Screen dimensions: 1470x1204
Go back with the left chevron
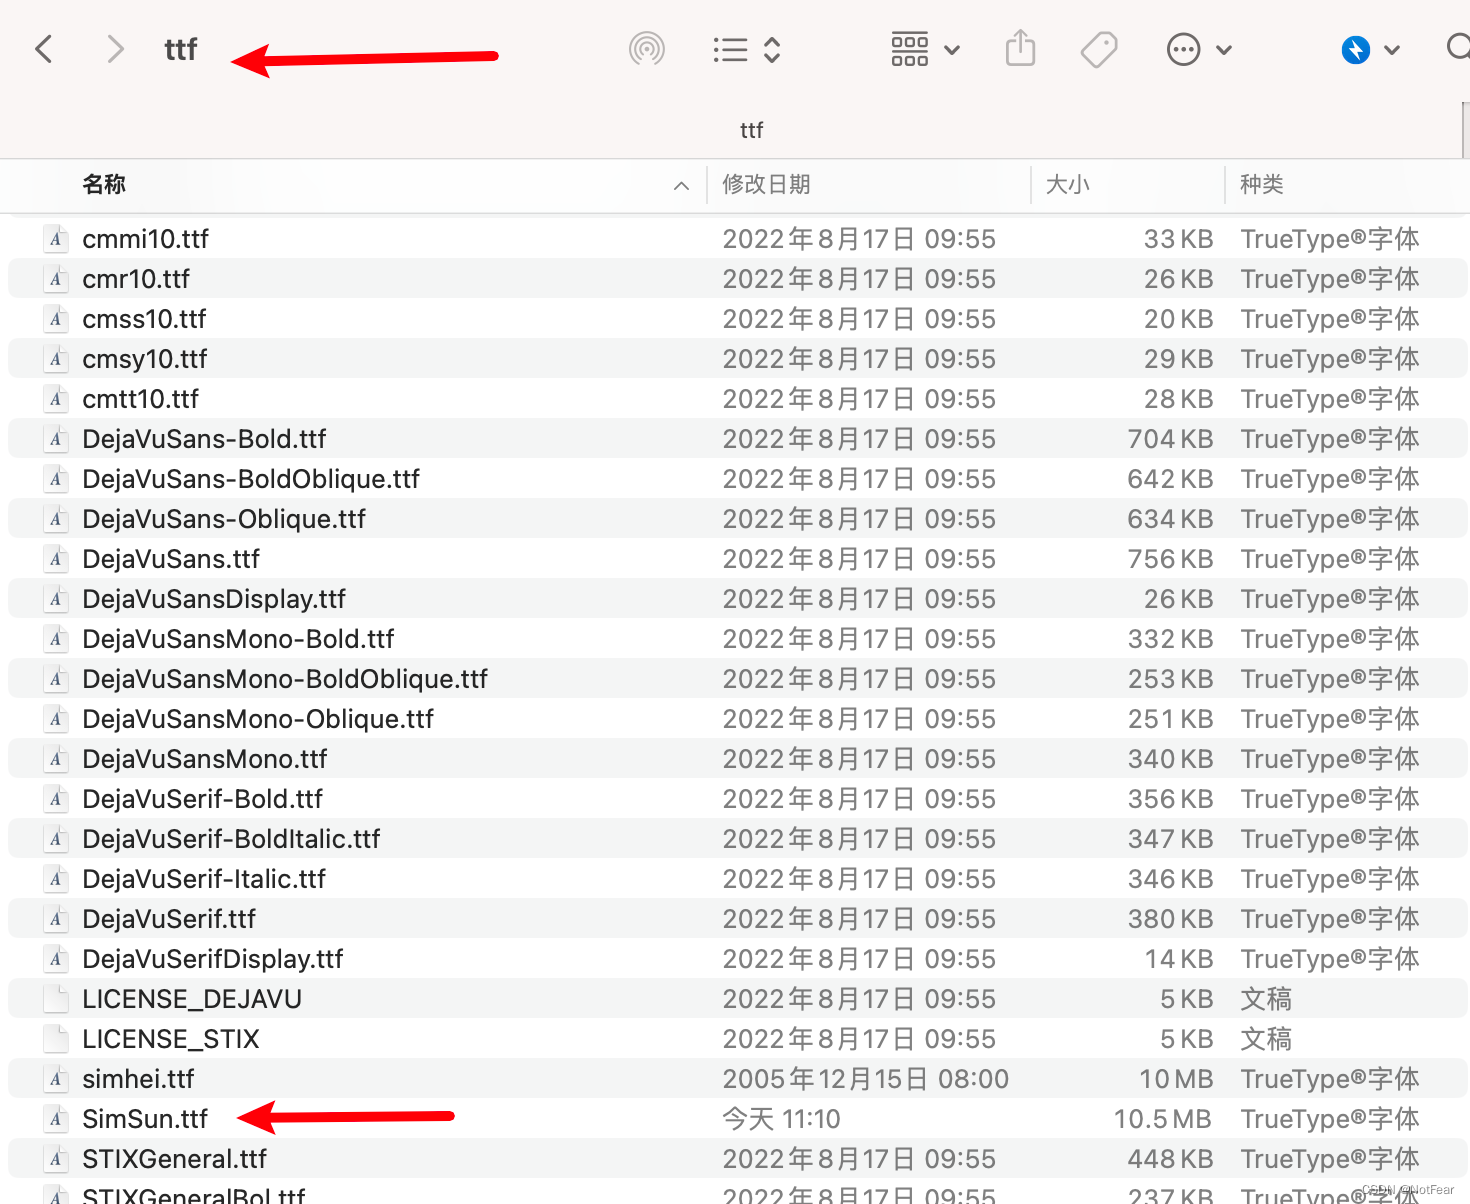point(44,49)
